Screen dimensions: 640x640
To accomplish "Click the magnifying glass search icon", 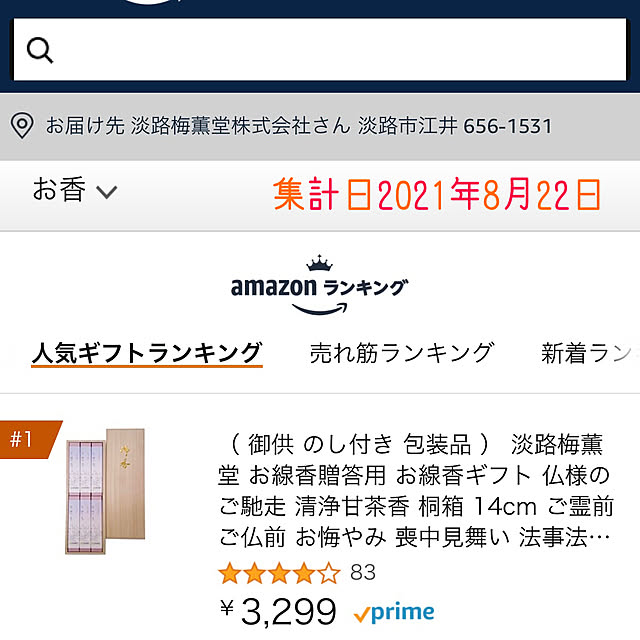I will tap(40, 51).
